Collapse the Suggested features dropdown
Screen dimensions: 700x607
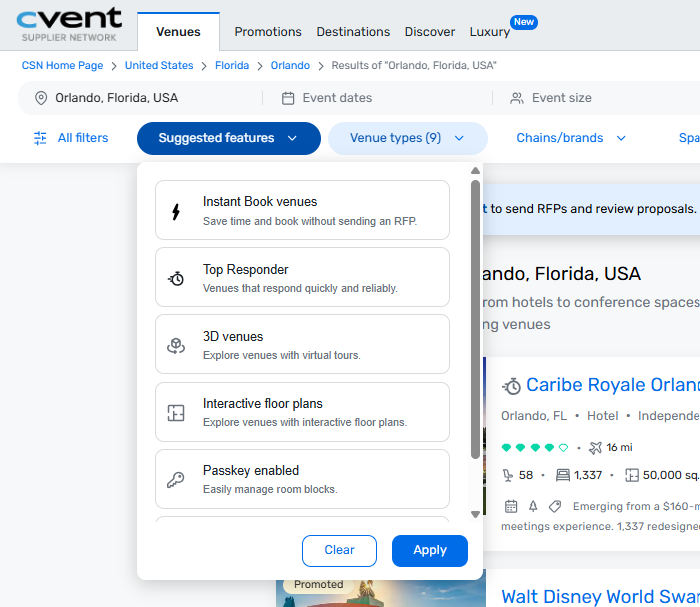pos(229,138)
